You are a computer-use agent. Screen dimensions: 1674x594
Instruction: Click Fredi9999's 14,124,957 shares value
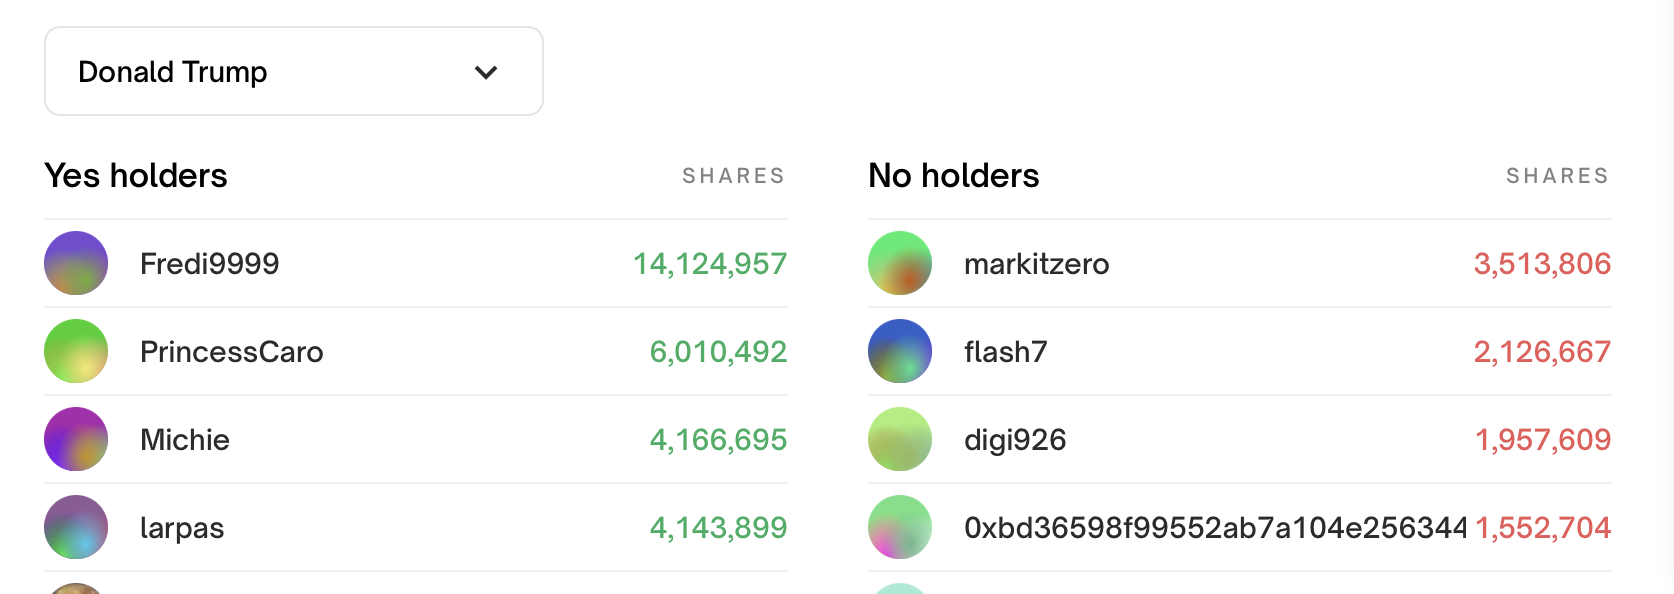[710, 264]
